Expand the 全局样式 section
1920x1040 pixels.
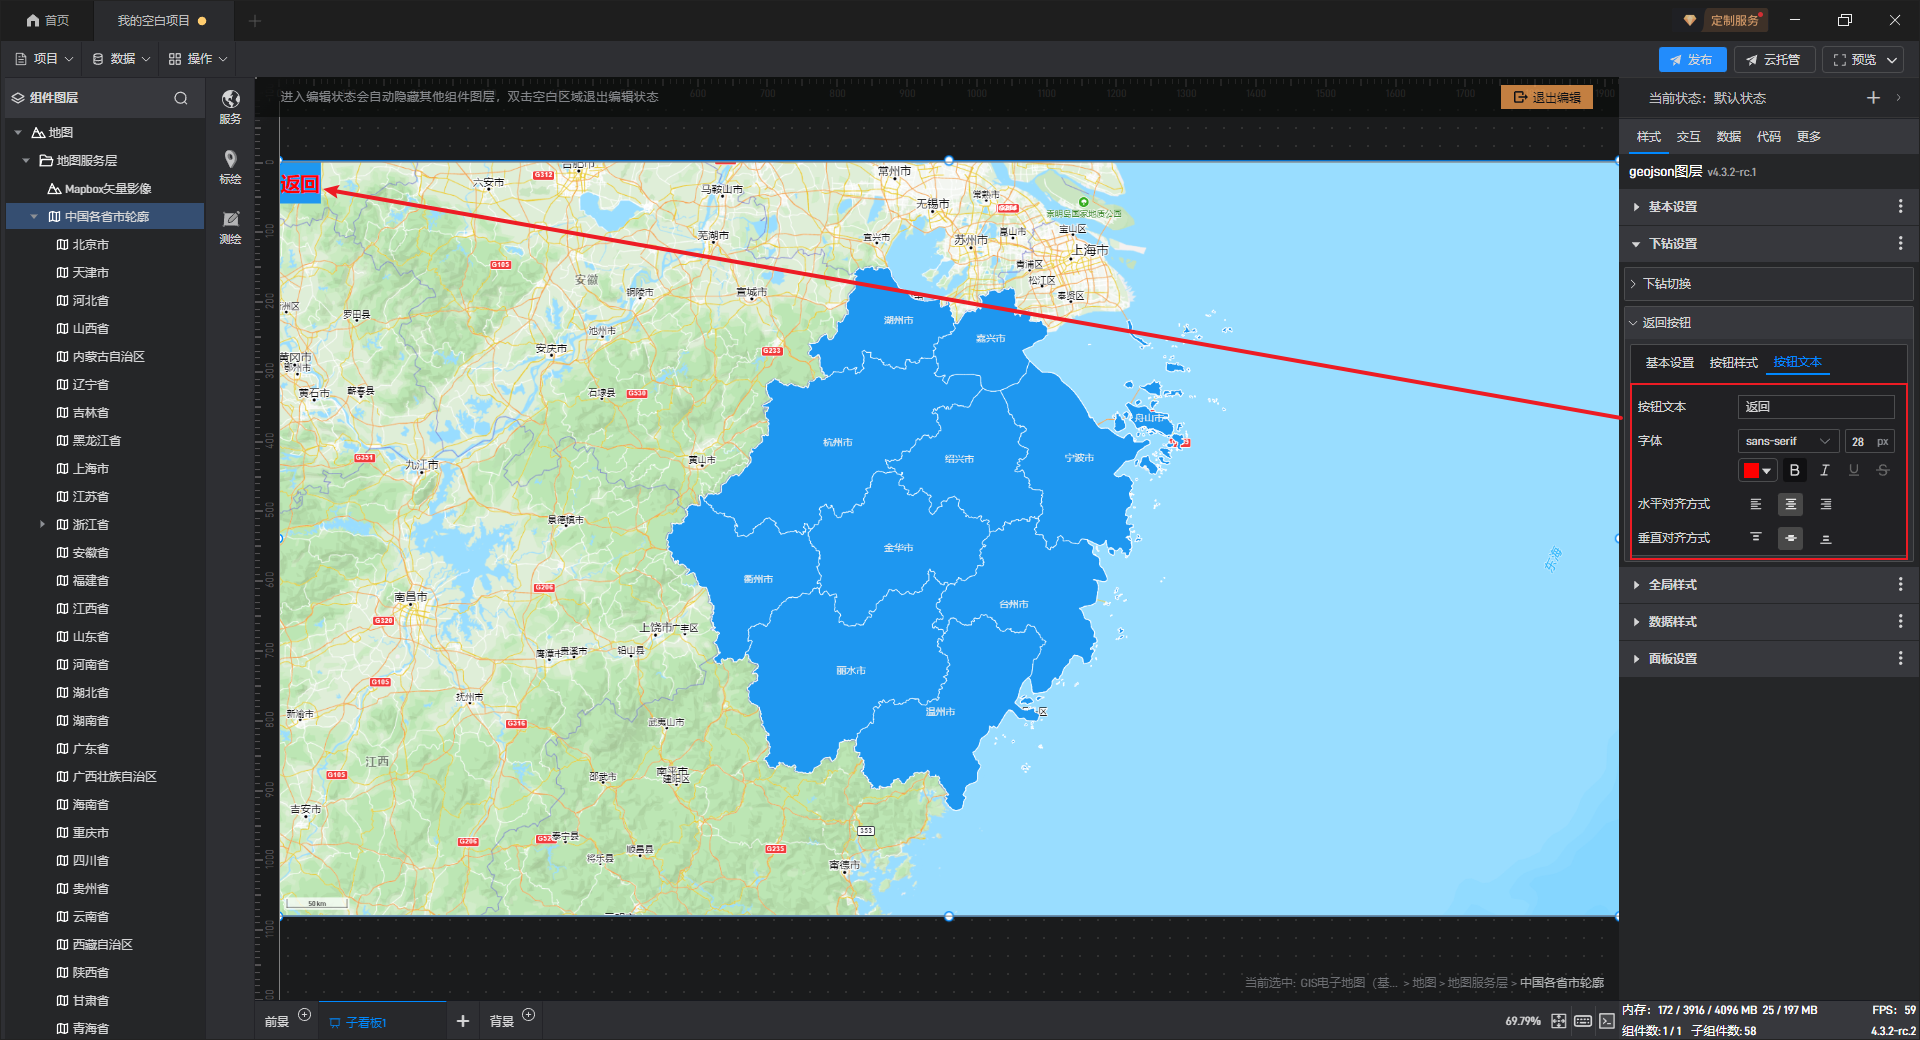click(1636, 585)
